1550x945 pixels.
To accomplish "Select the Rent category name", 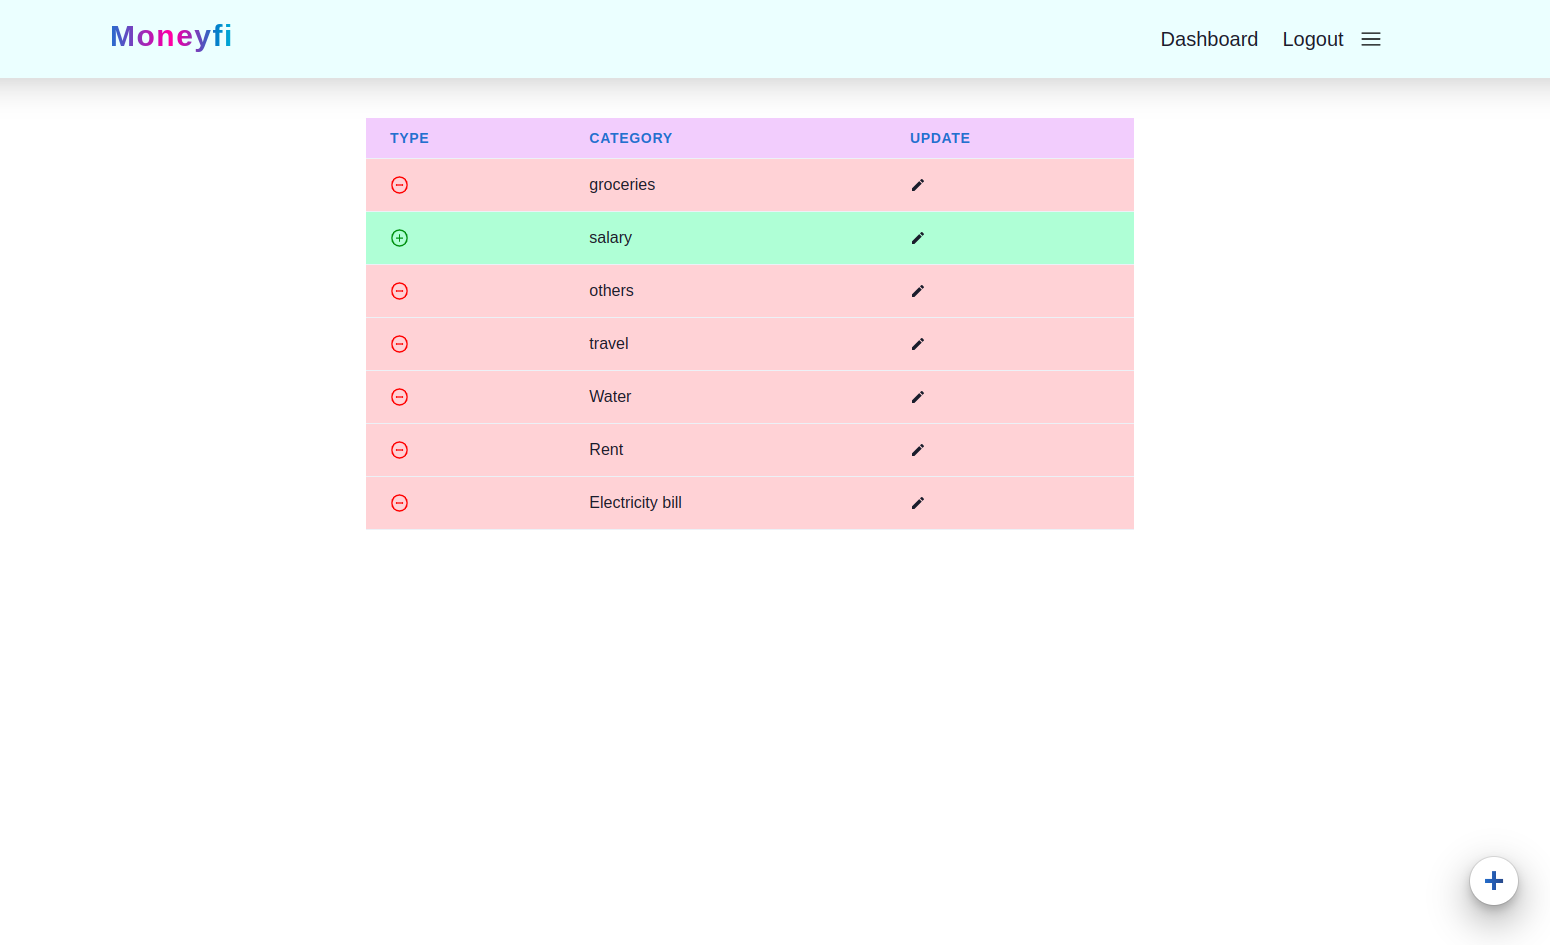I will point(606,450).
